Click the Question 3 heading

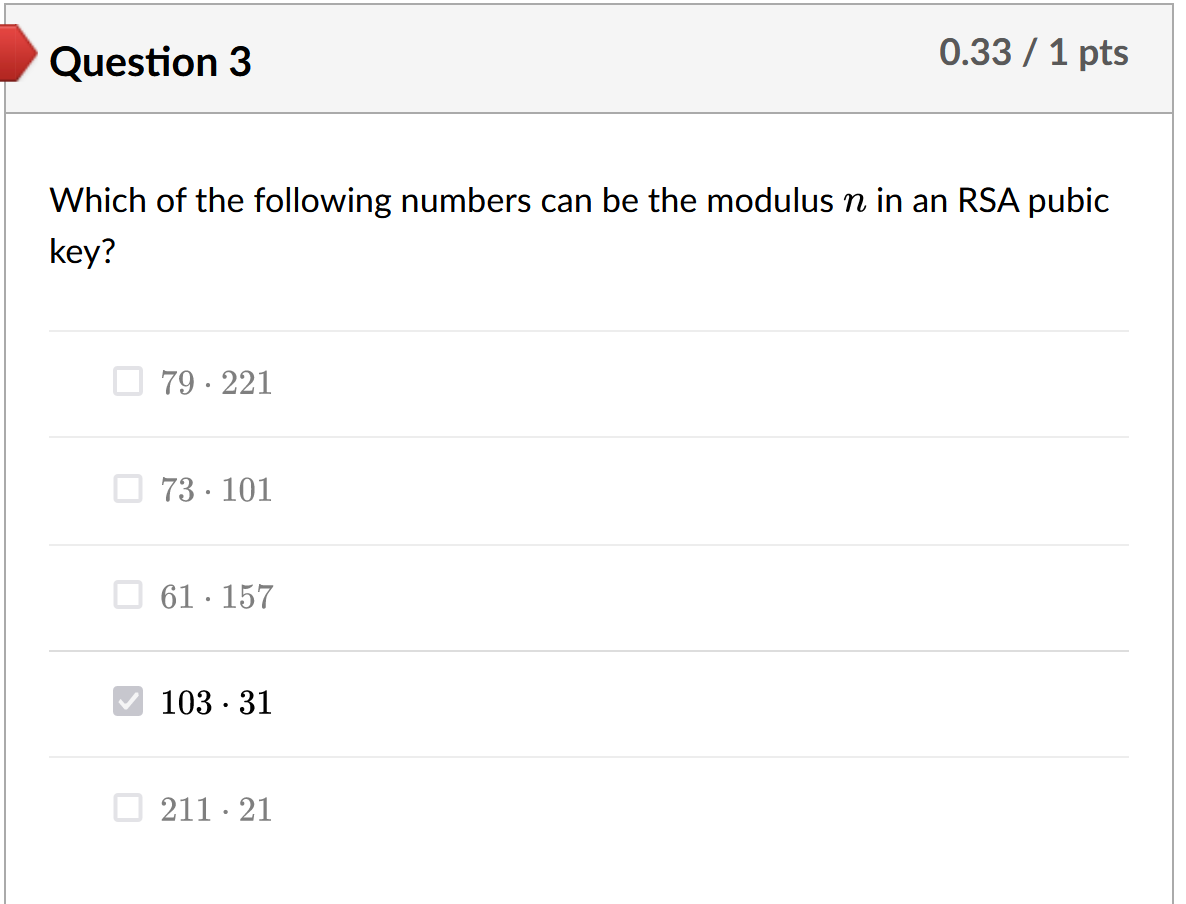pos(150,62)
